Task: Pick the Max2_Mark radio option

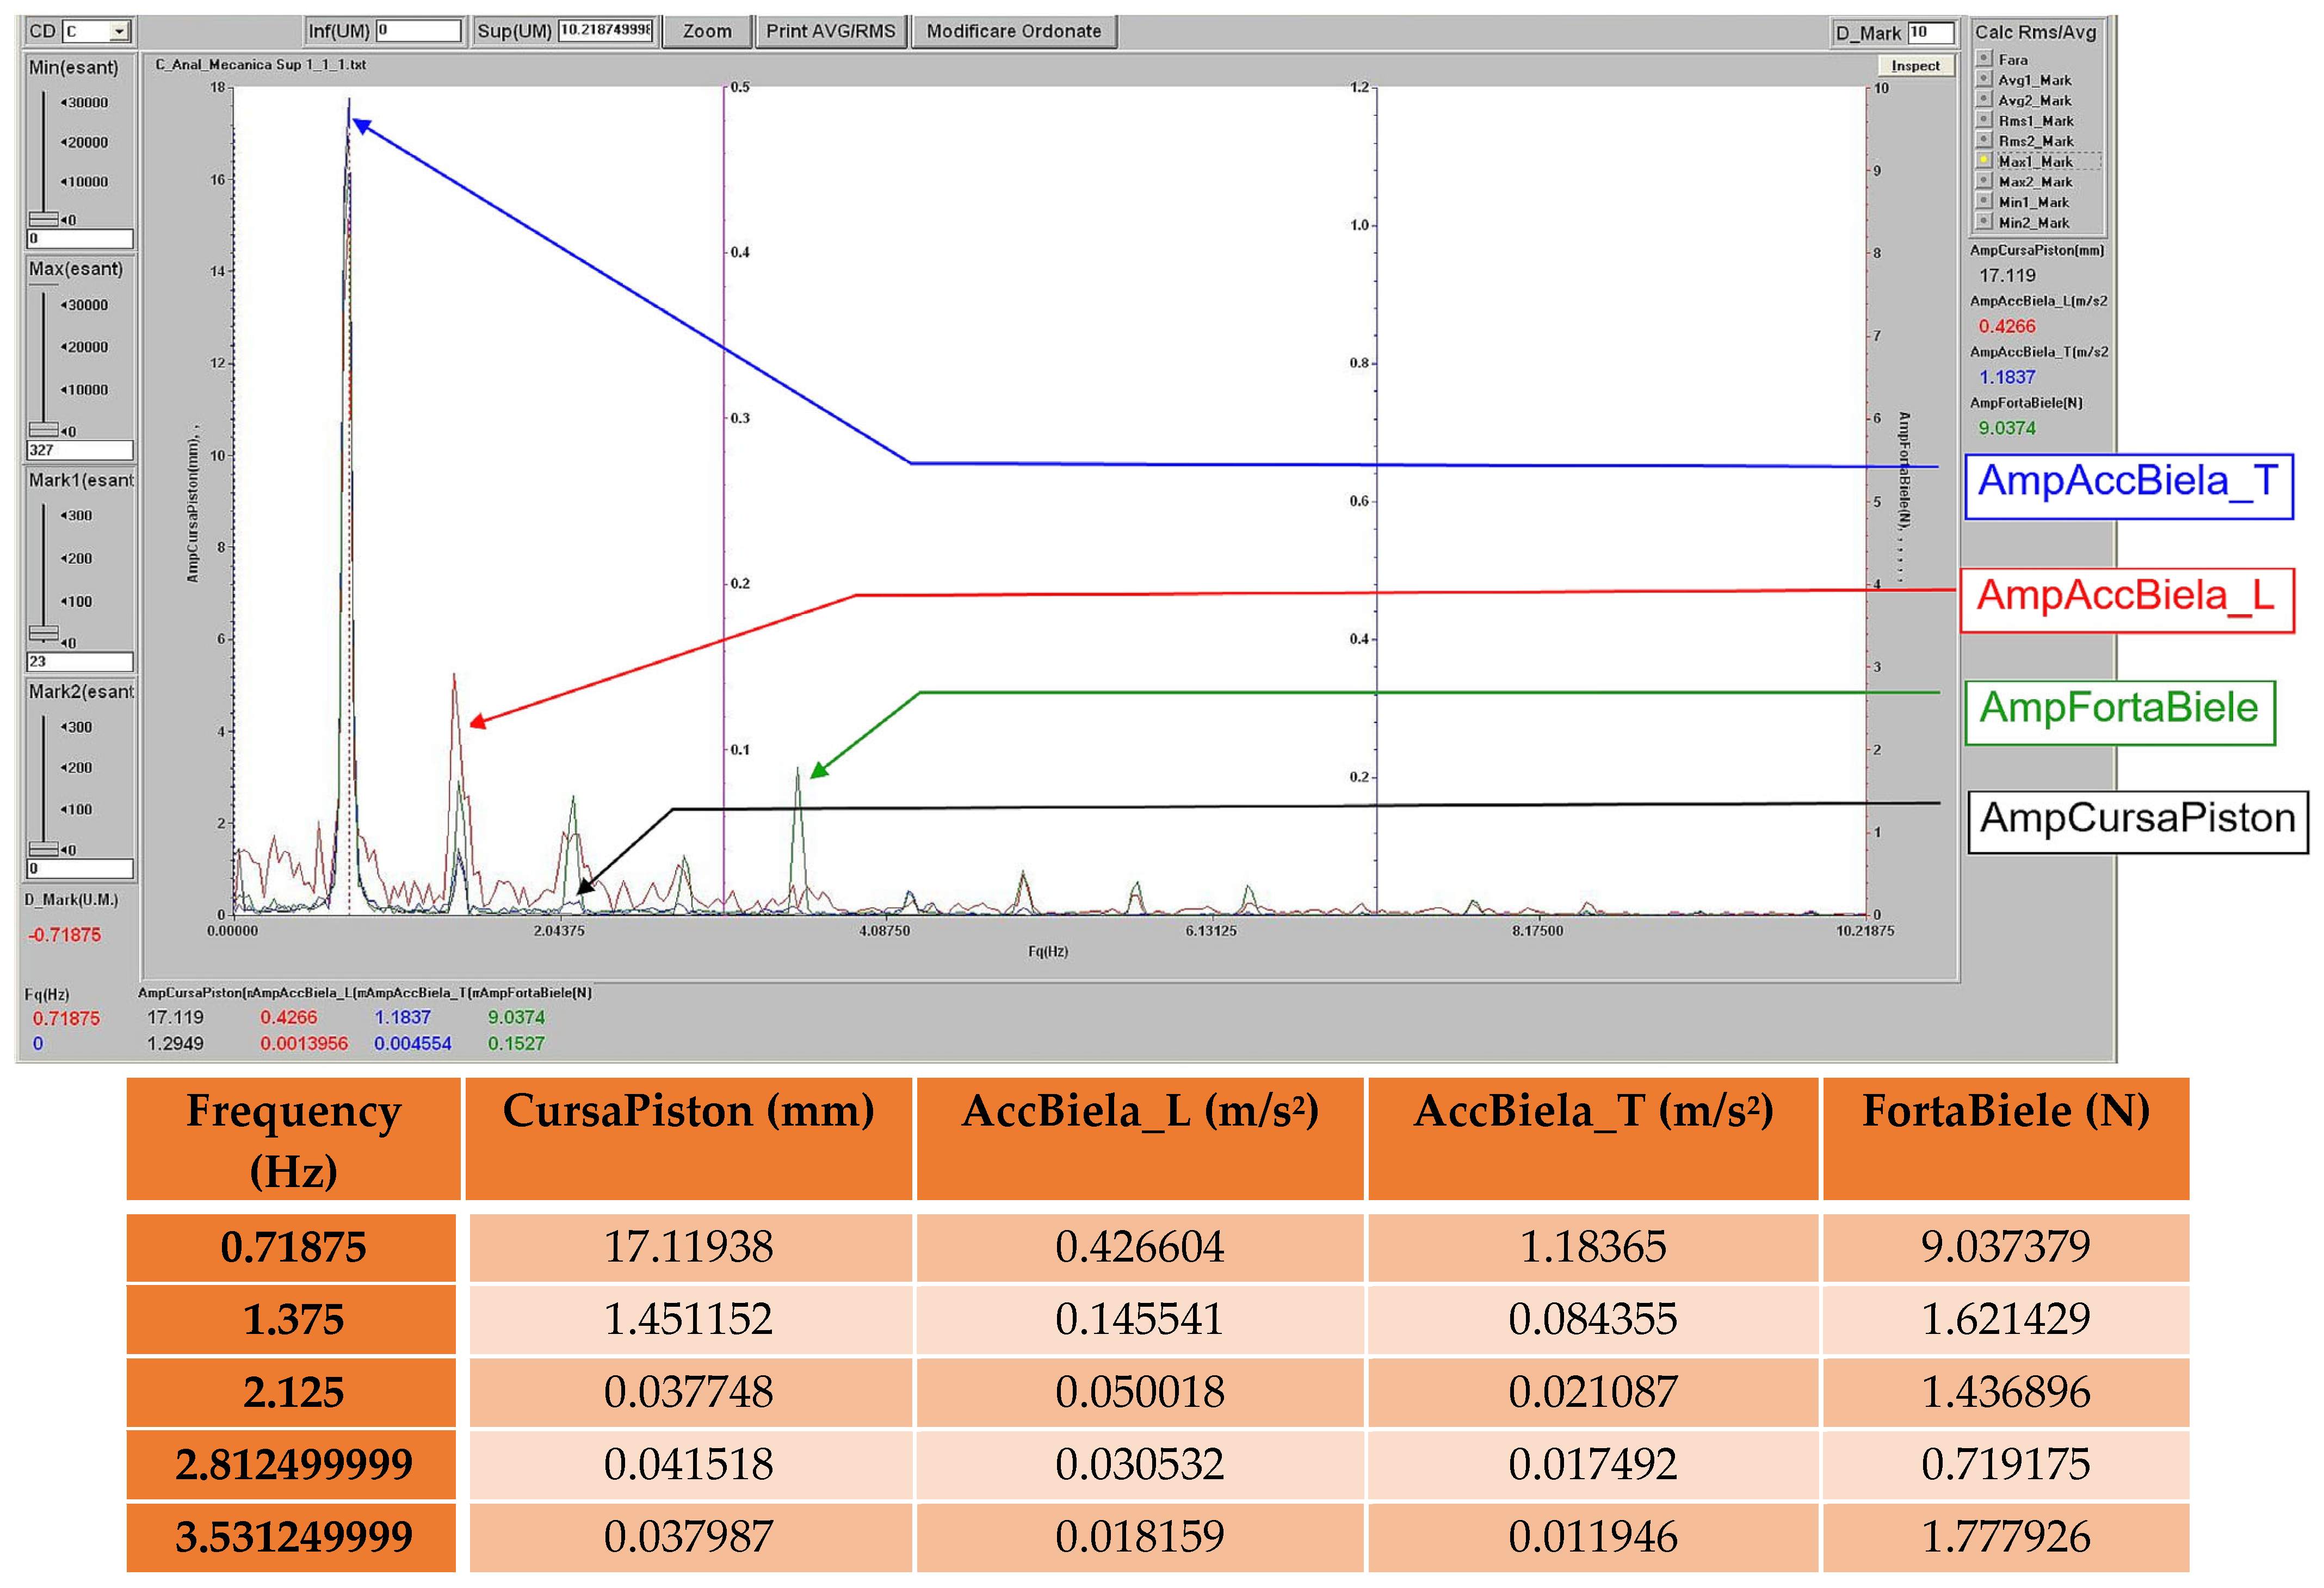Action: point(1985,181)
